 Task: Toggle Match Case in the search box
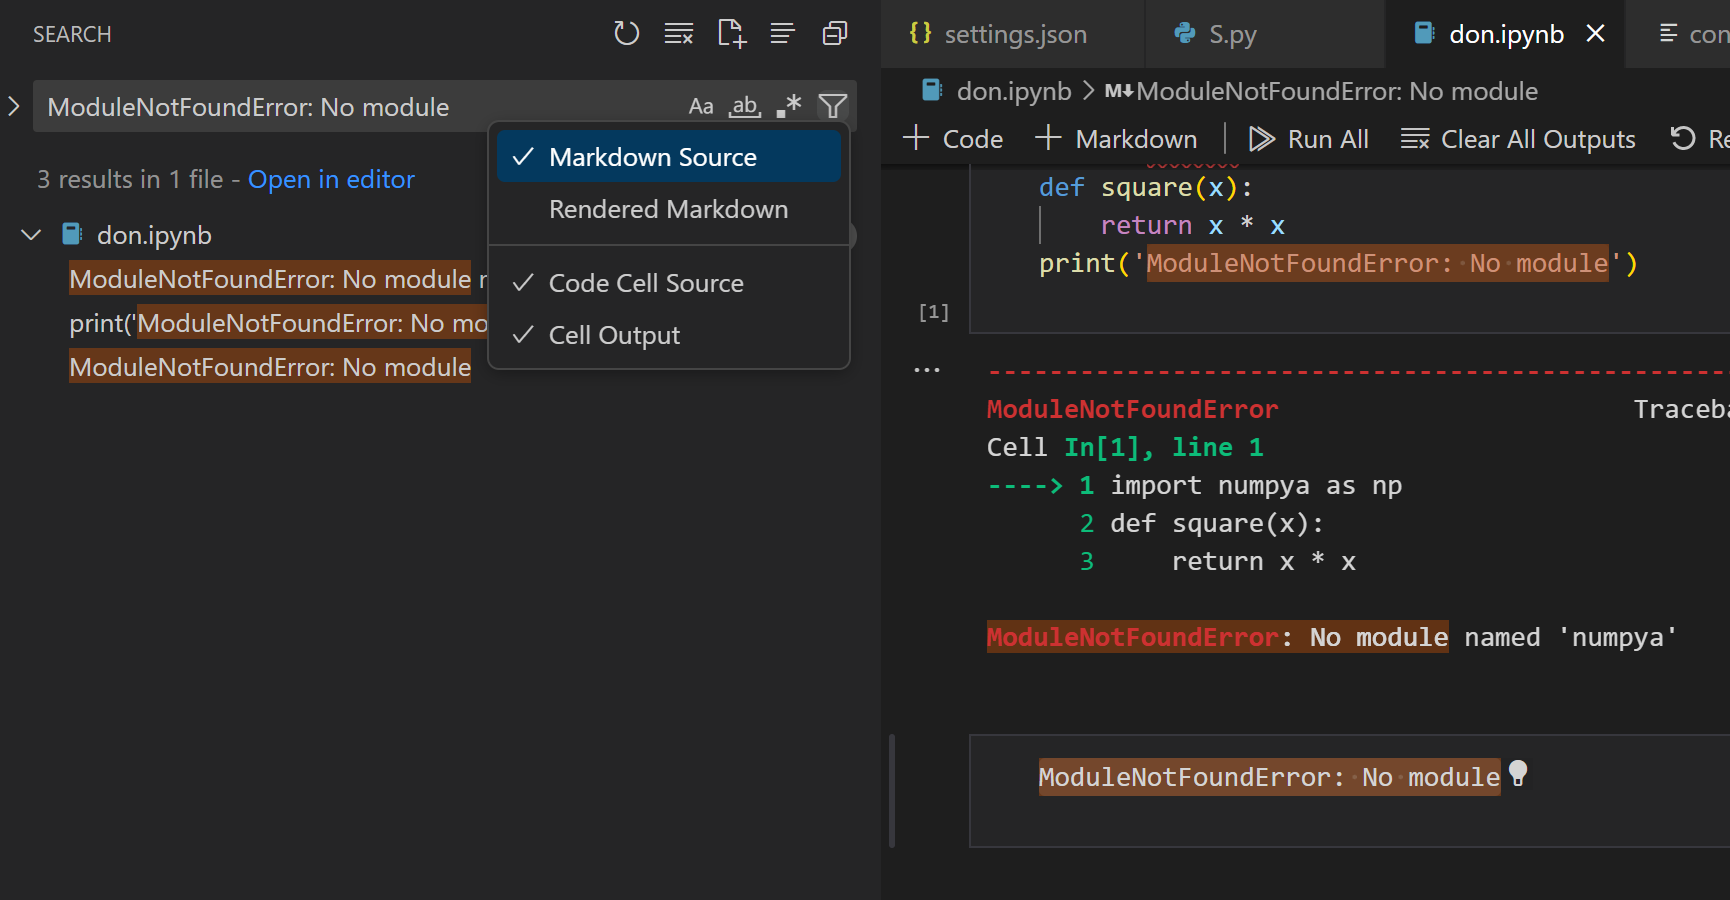[700, 105]
